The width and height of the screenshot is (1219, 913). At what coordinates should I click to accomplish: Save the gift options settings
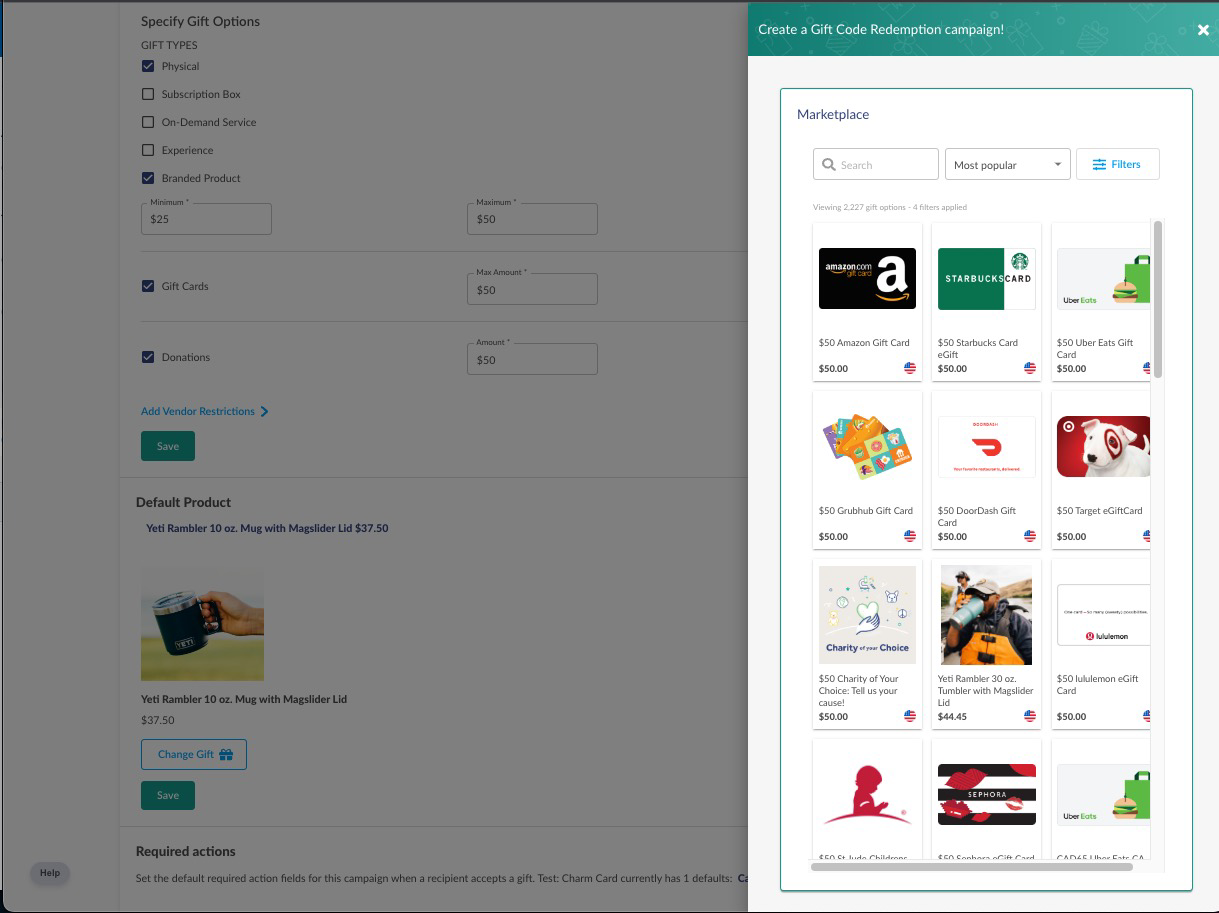pos(168,446)
